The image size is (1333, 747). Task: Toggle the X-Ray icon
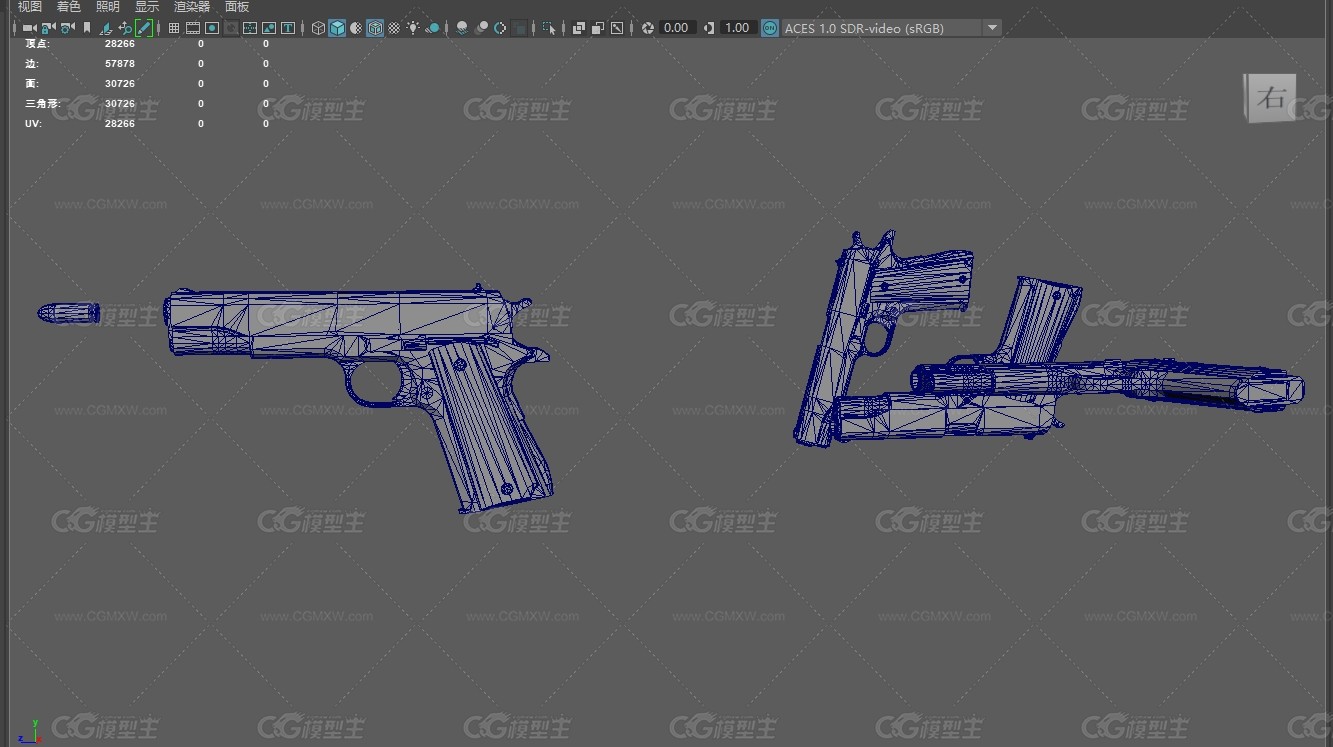tap(579, 28)
